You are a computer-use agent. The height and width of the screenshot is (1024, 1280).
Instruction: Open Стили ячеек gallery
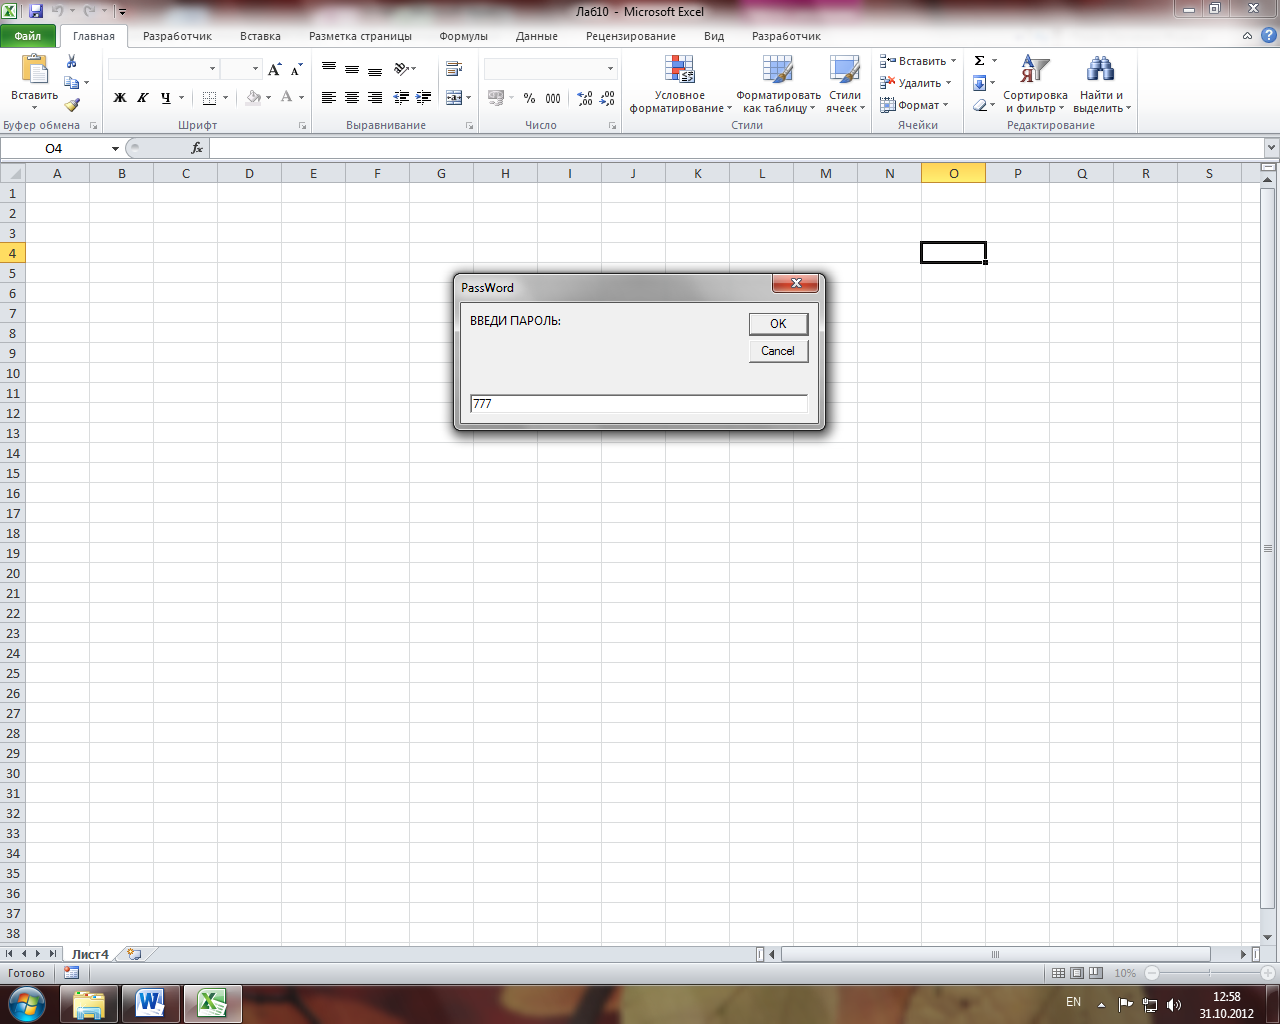click(x=845, y=84)
